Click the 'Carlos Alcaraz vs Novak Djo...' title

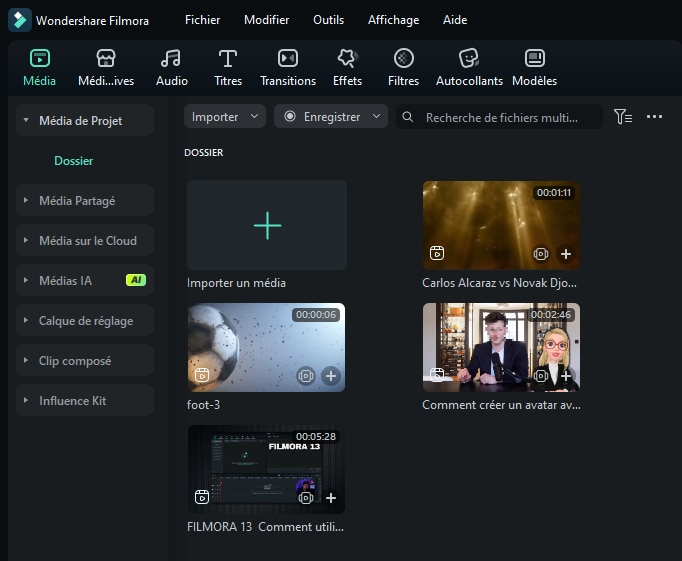click(499, 283)
